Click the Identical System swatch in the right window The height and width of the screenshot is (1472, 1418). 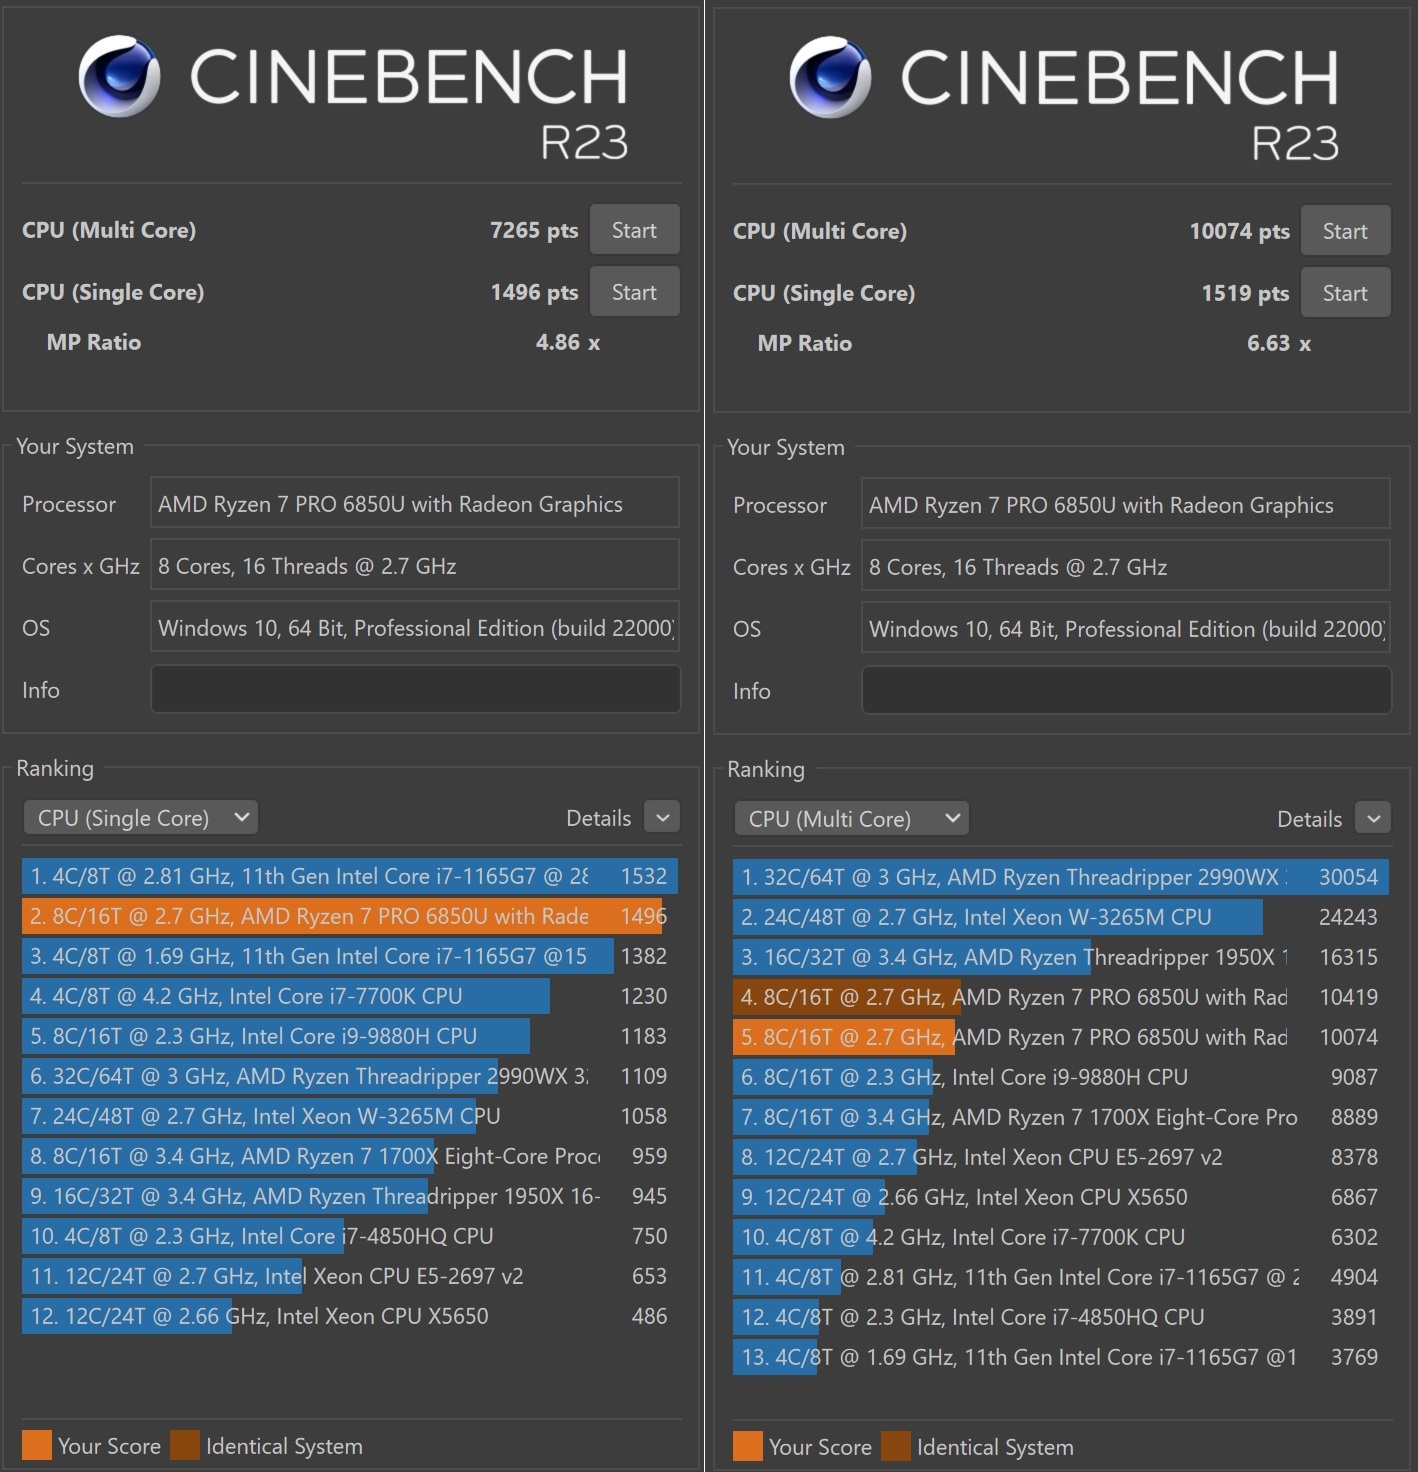896,1446
